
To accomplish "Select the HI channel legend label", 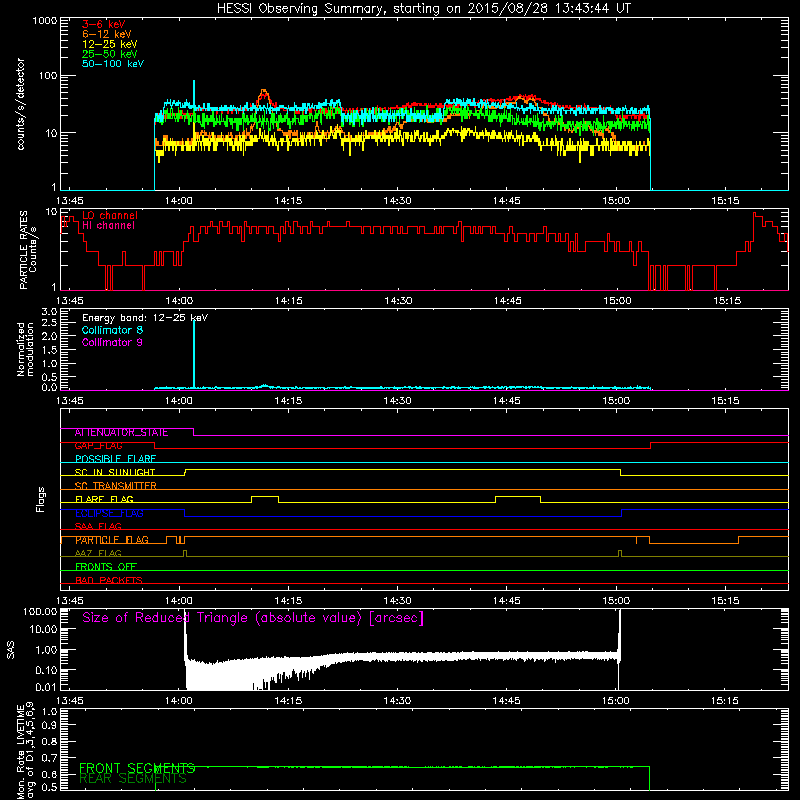I will tap(108, 226).
